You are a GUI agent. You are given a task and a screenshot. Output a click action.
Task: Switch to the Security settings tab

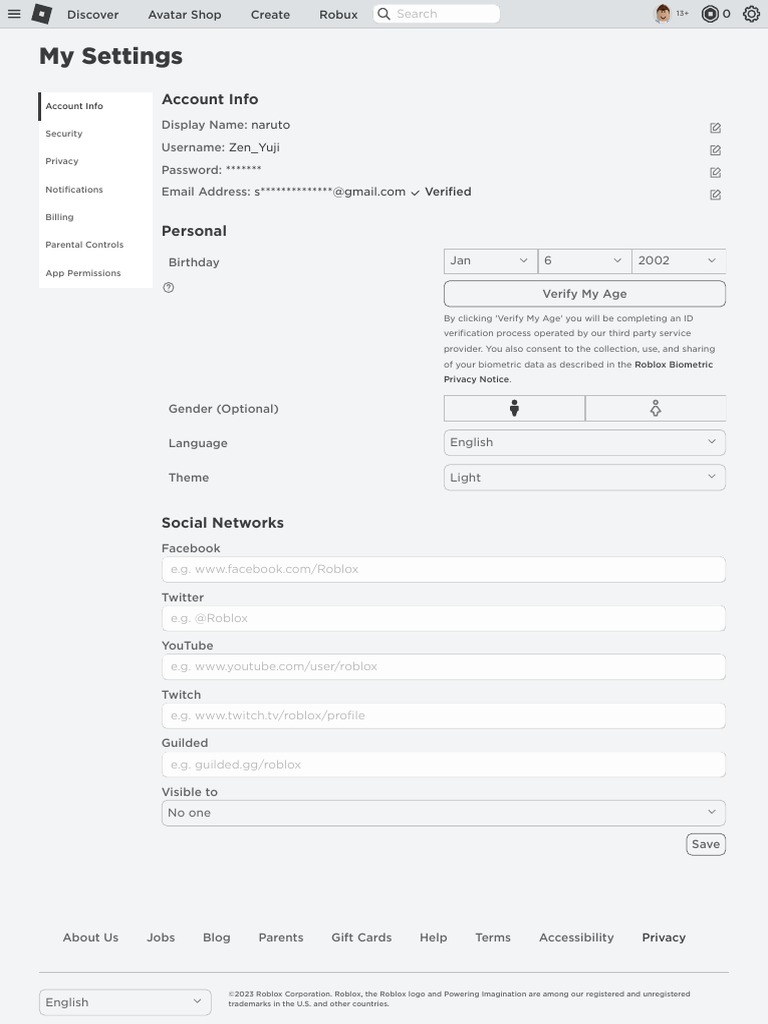(64, 134)
